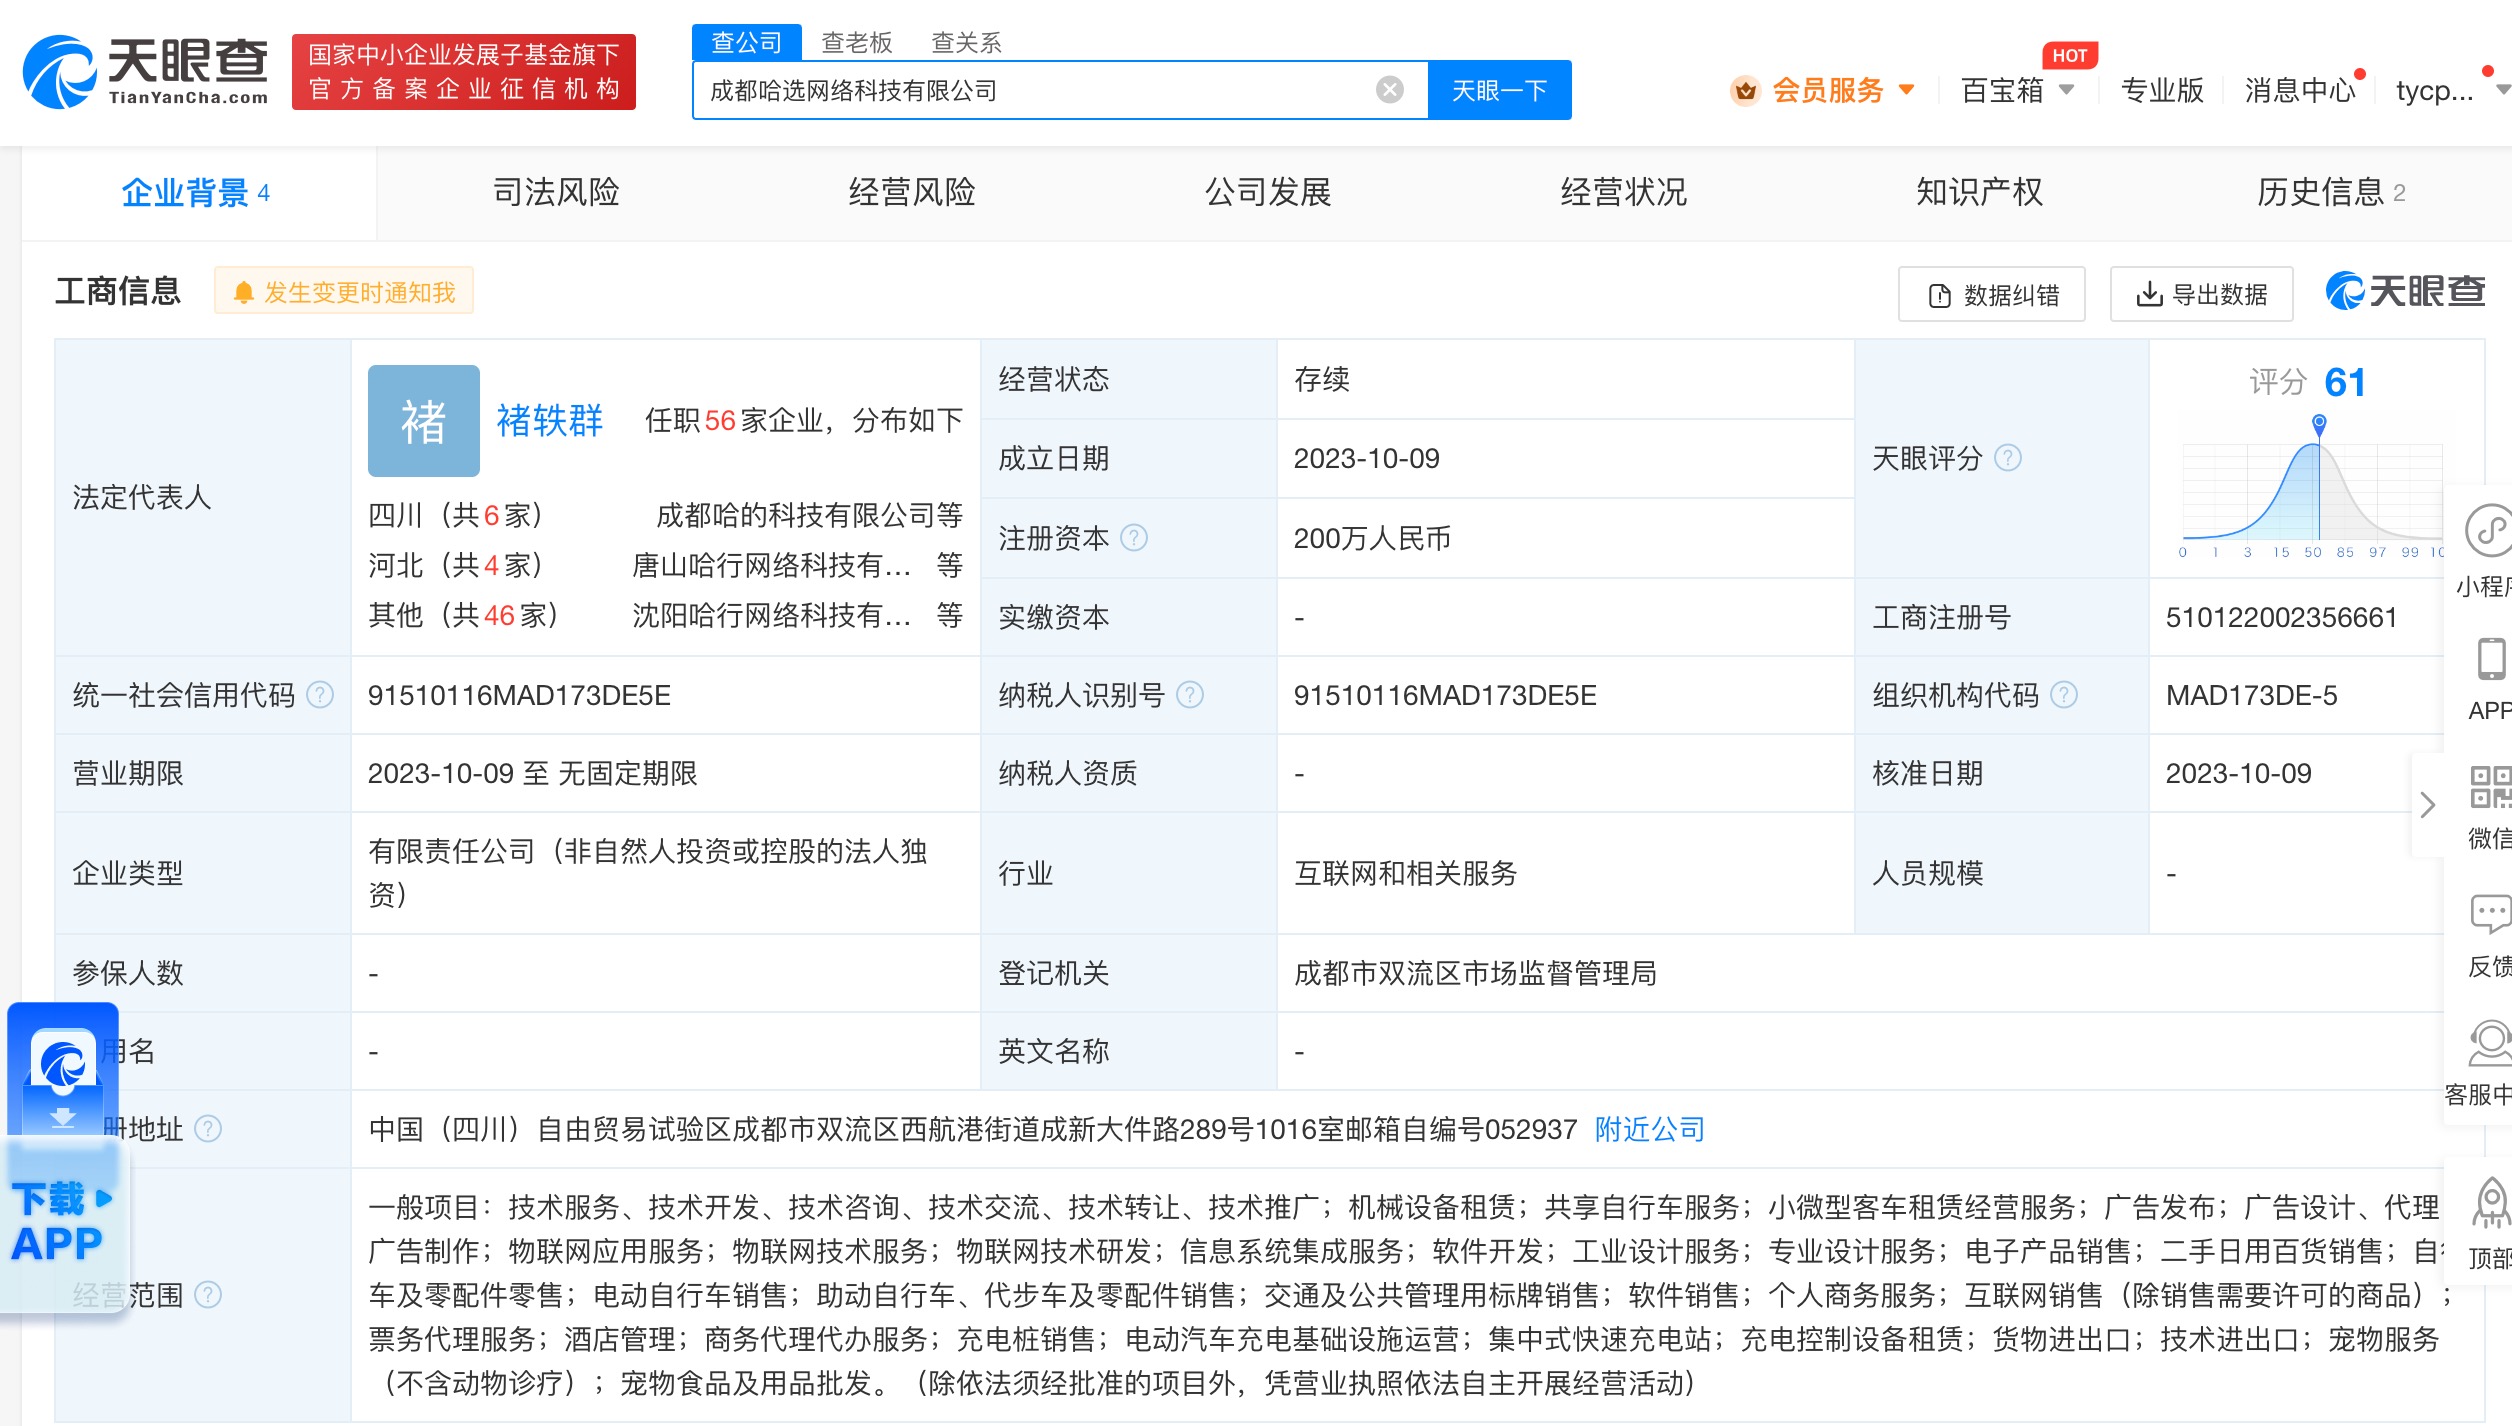Image resolution: width=2512 pixels, height=1426 pixels.
Task: Switch to the 查老板 search tab
Action: [856, 42]
